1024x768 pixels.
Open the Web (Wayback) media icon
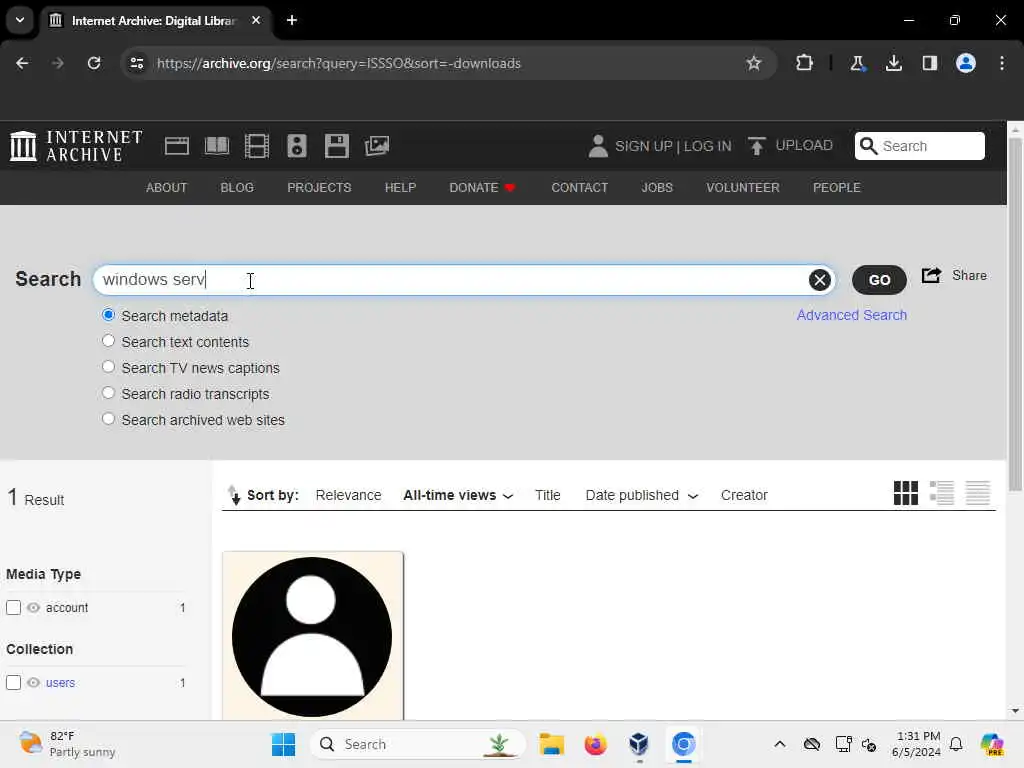(176, 146)
